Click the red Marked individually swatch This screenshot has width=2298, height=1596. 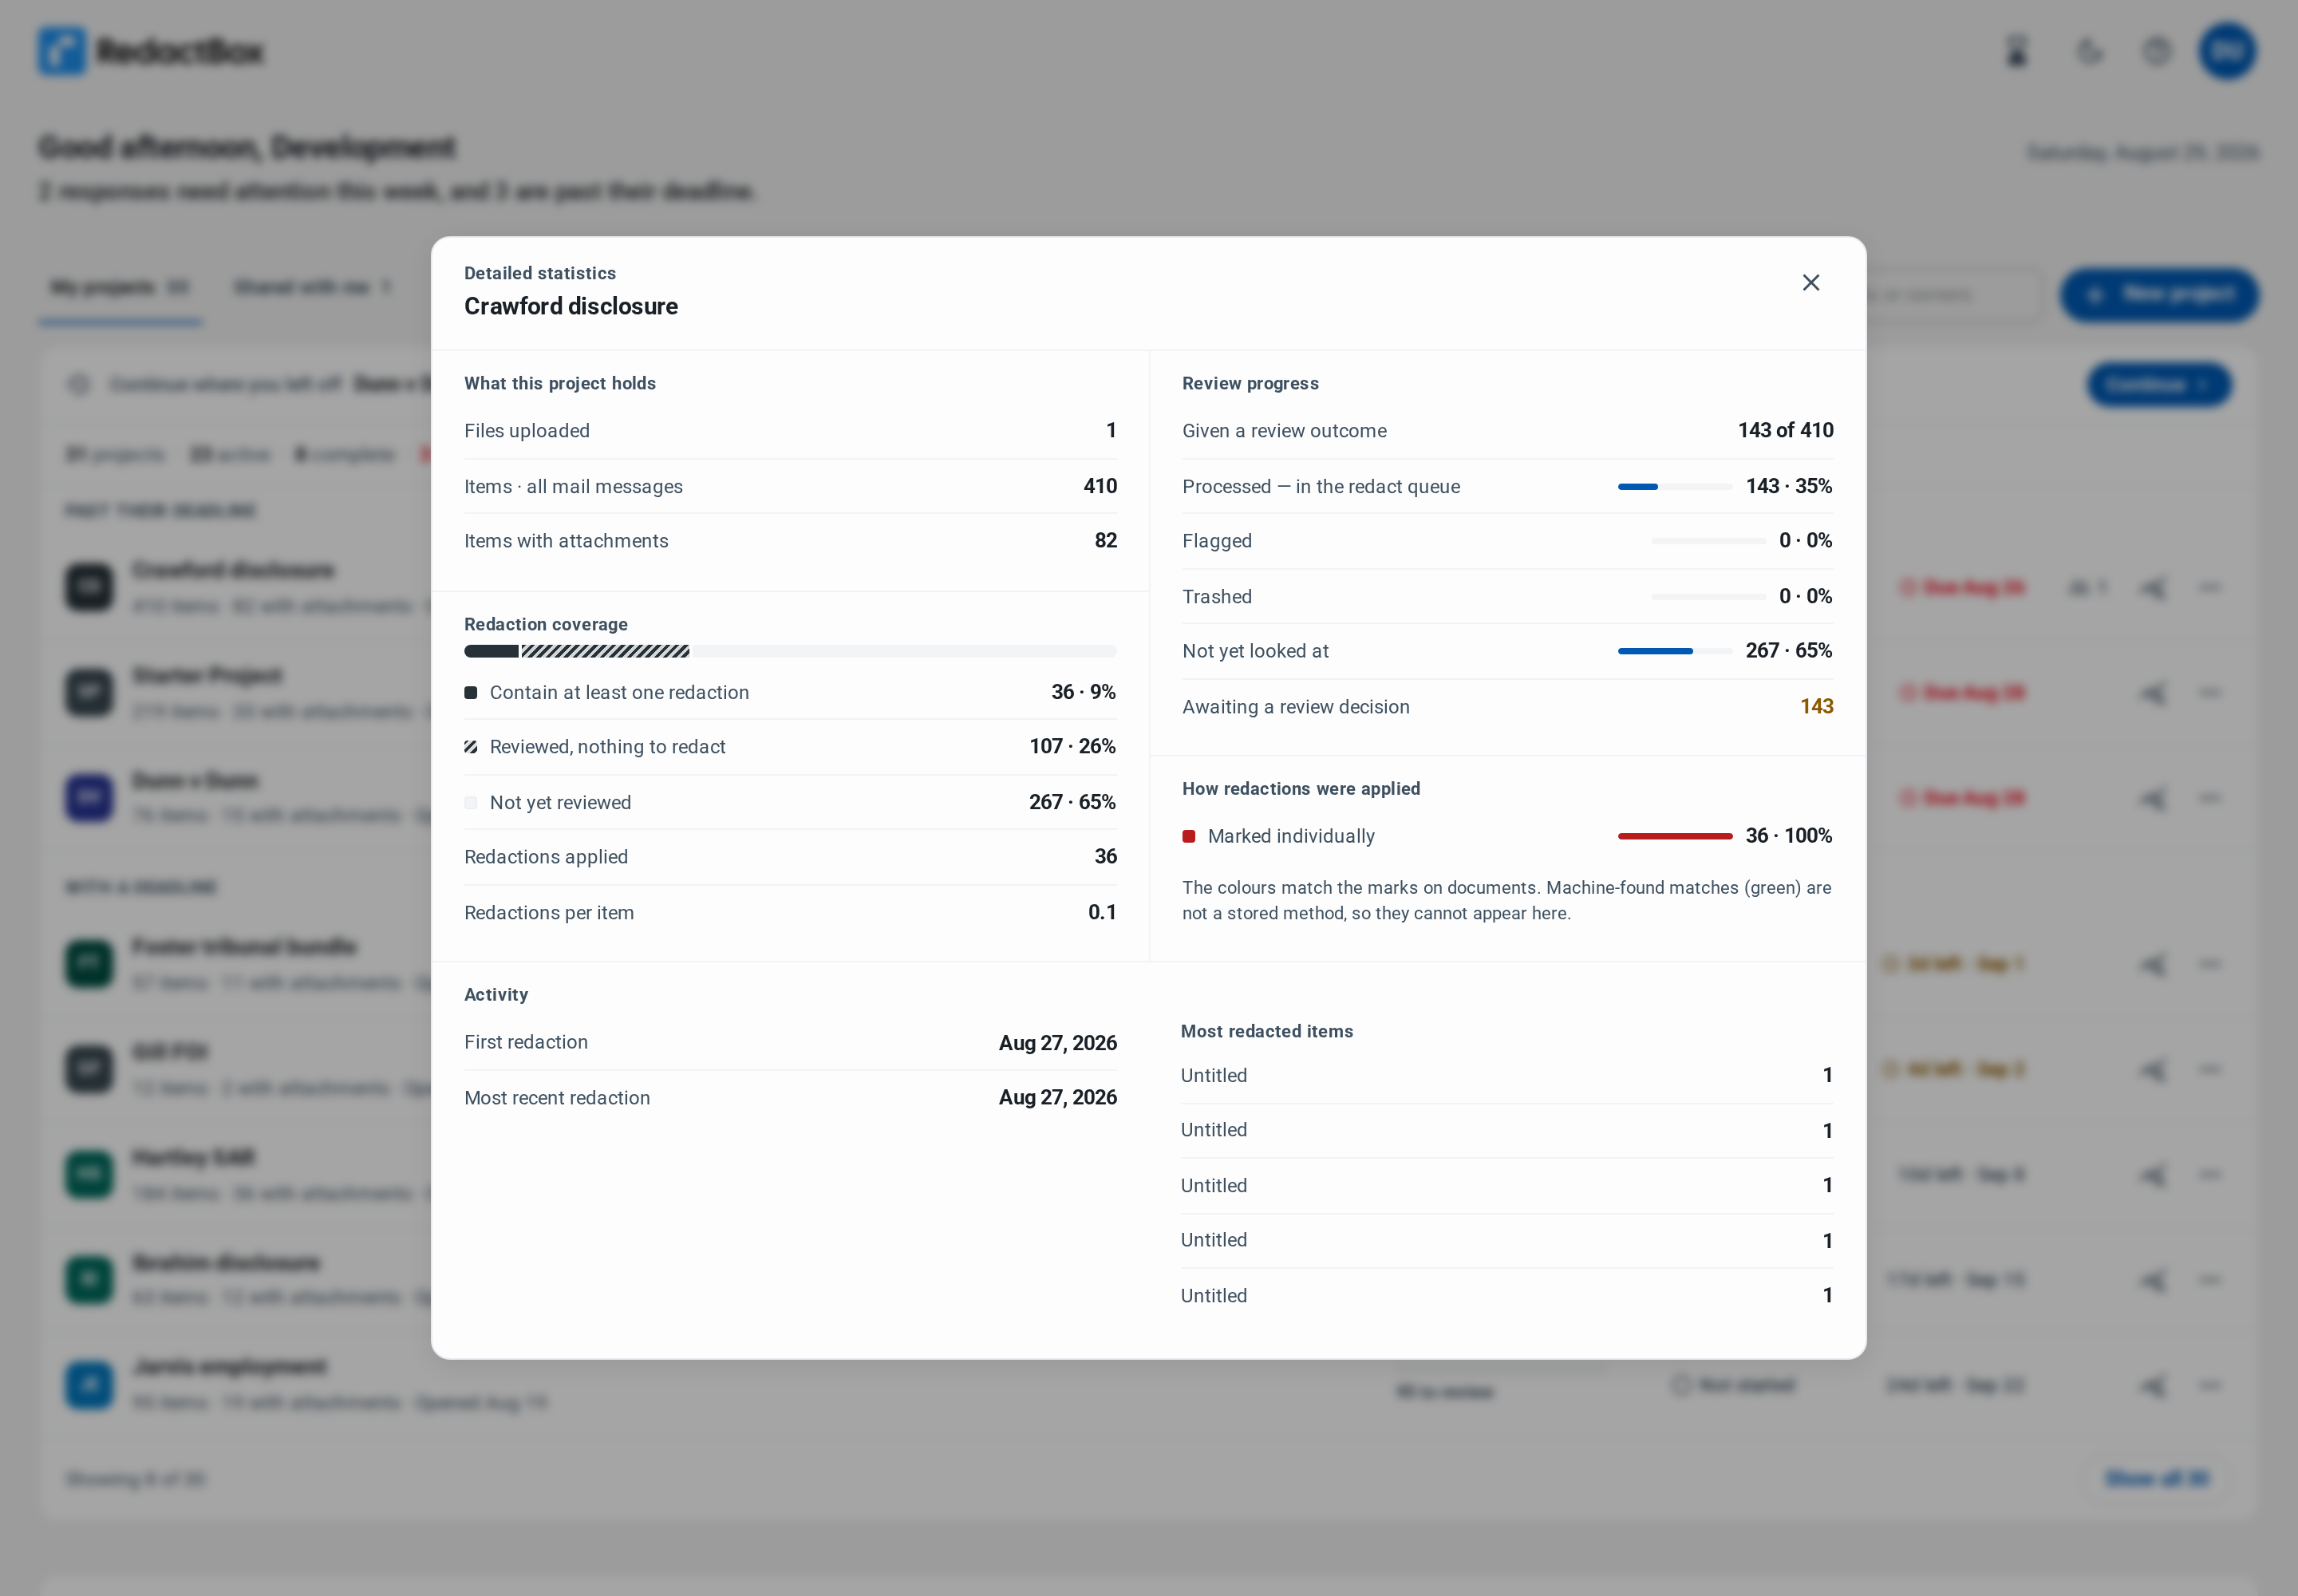[1189, 837]
